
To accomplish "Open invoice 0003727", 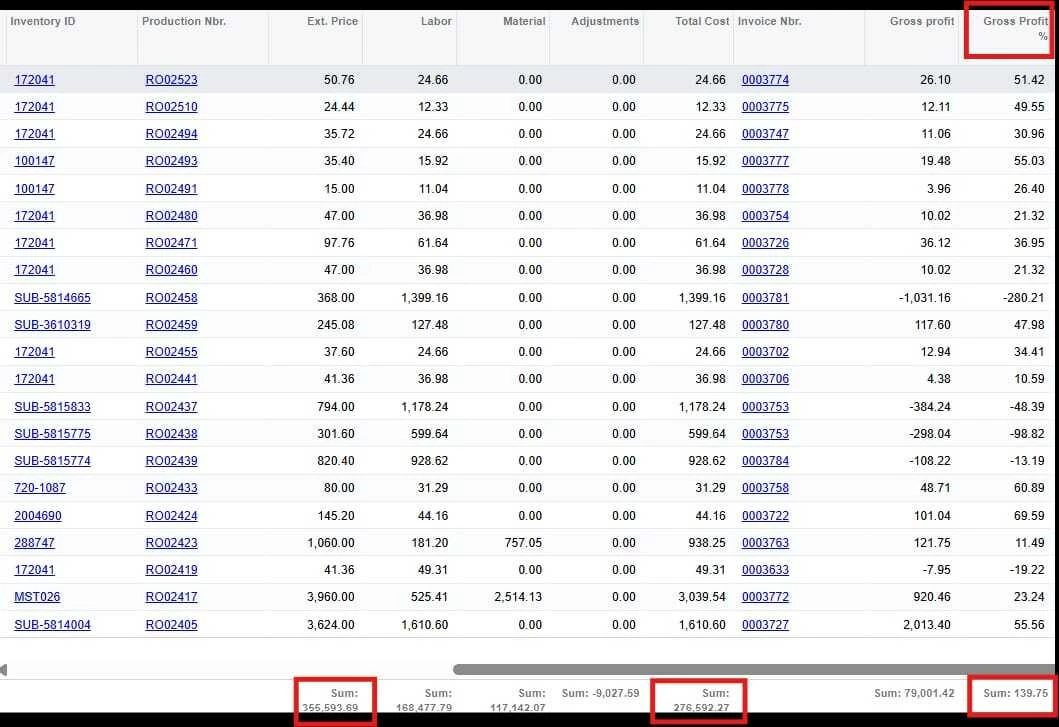I will 765,624.
